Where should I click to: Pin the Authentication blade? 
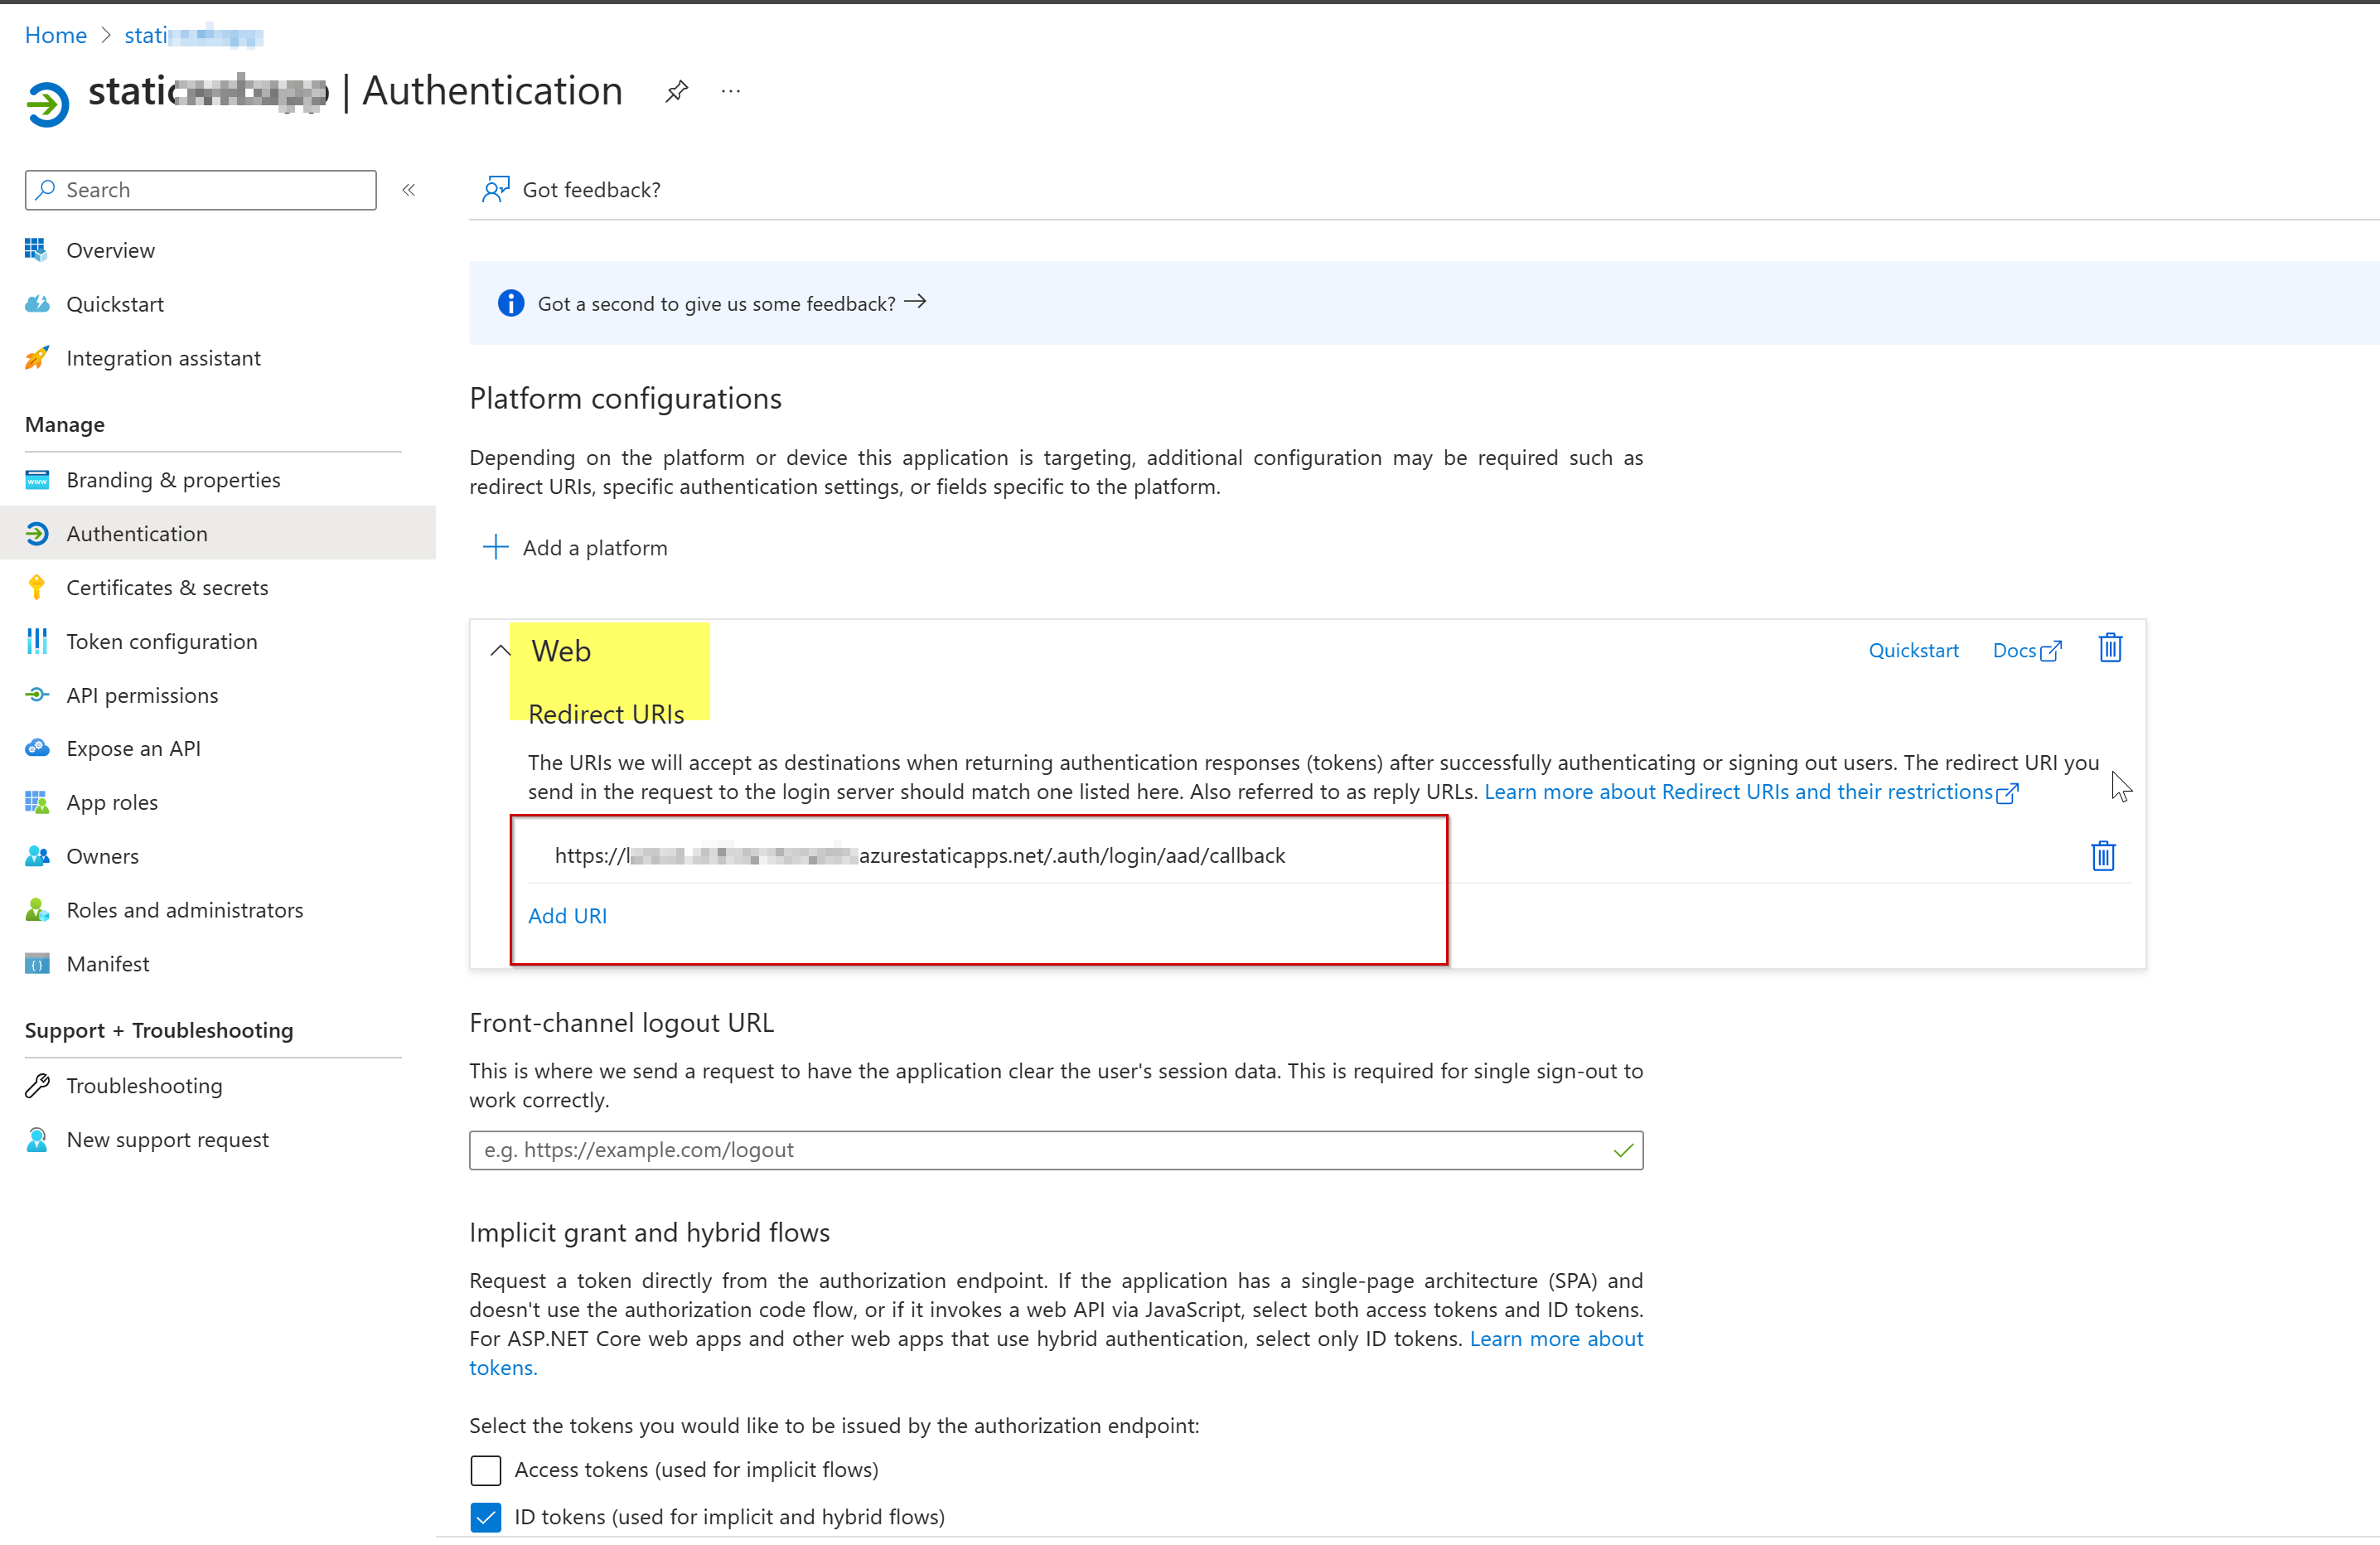[677, 92]
